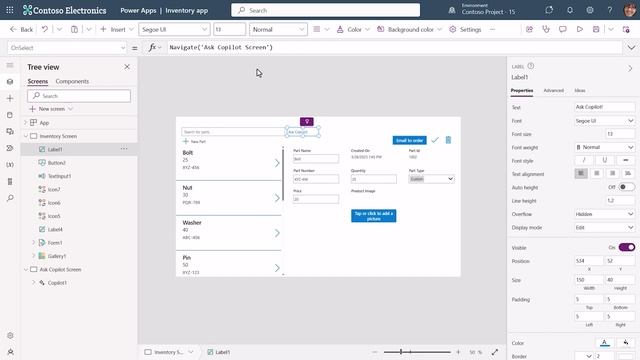Click the Back button
Image resolution: width=640 pixels, height=360 pixels.
click(x=22, y=29)
